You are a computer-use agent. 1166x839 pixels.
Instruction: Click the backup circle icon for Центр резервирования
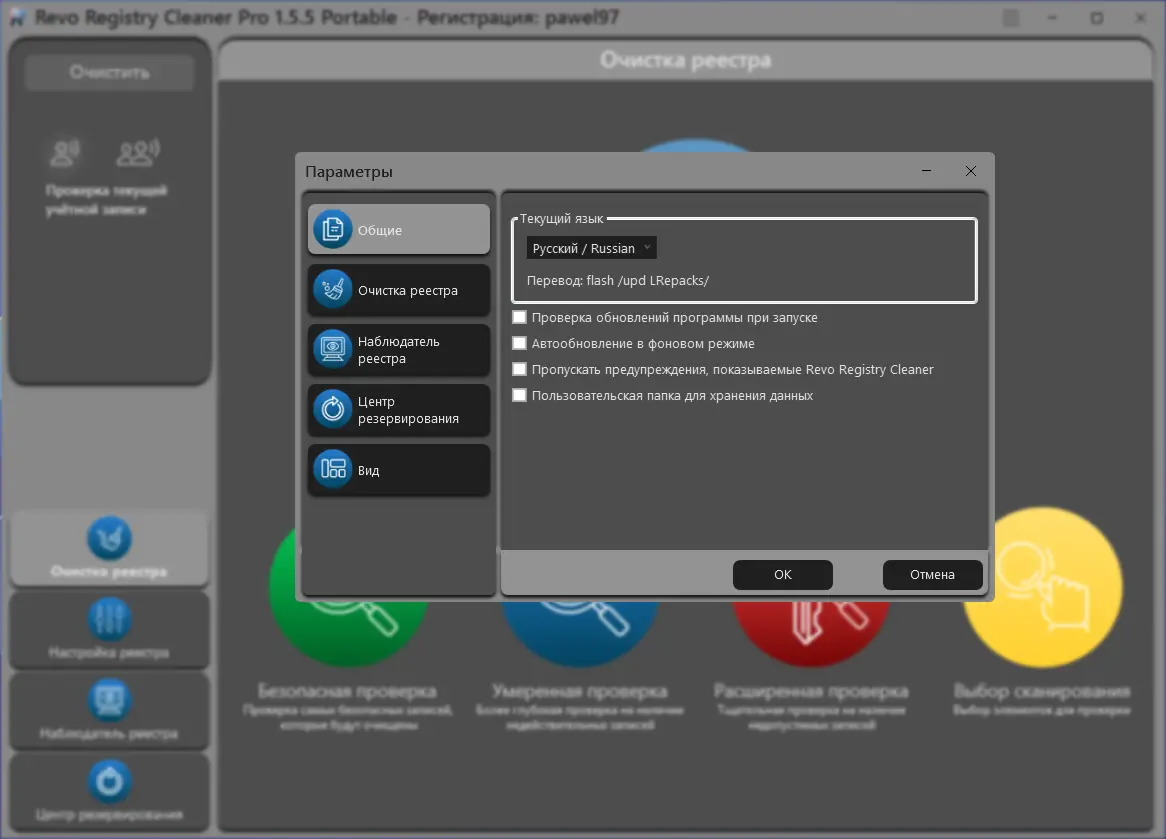pos(332,409)
